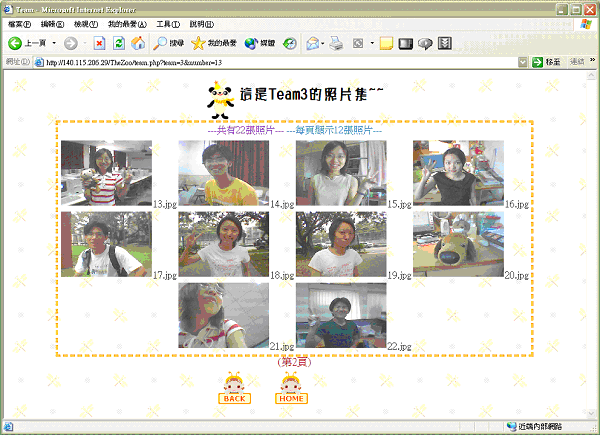Viewport: 600px width, 435px height.
Task: Refresh the page with the toolbar icon
Action: [118, 44]
